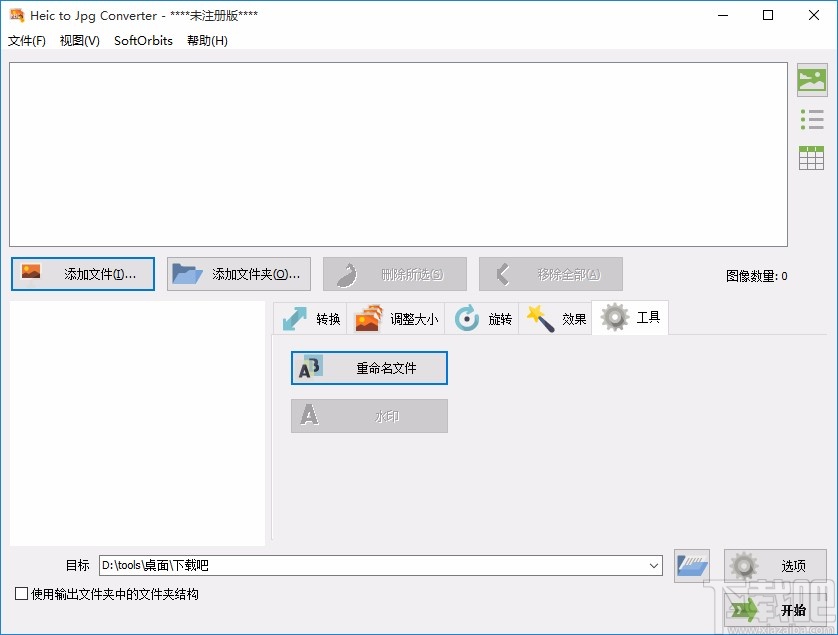Click the 重命名文件 rename files button
Viewport: 838px width, 635px height.
tap(368, 368)
